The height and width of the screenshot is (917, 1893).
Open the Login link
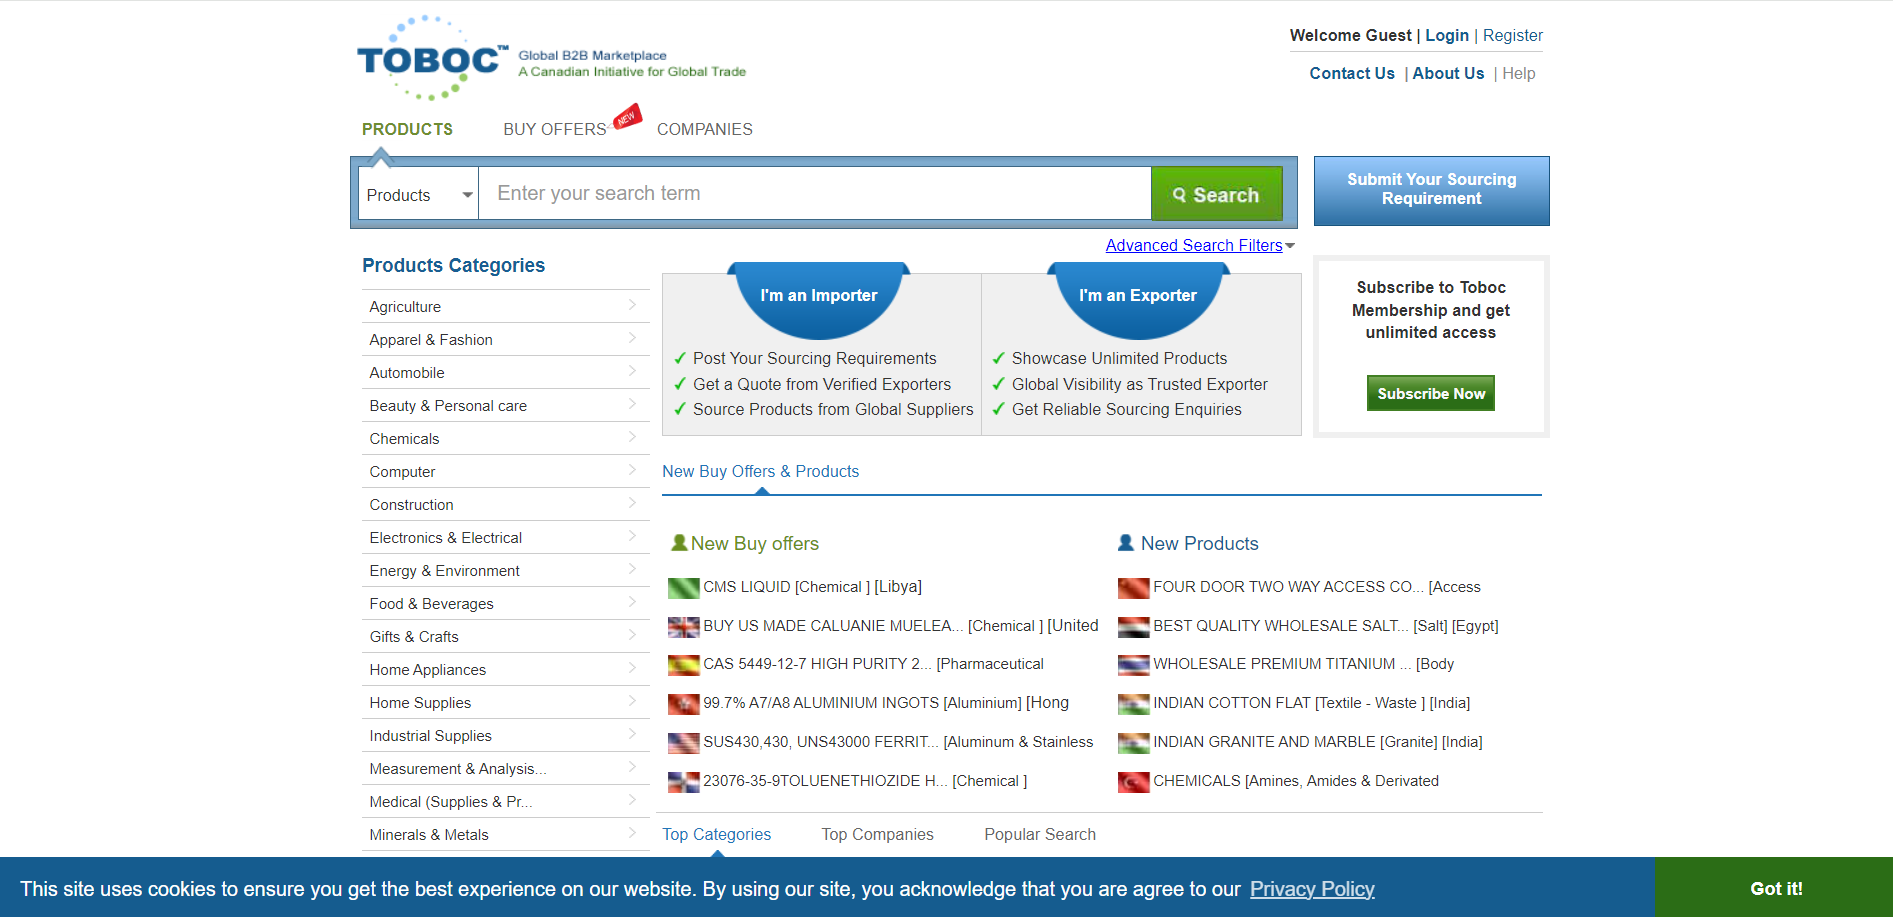(1446, 35)
